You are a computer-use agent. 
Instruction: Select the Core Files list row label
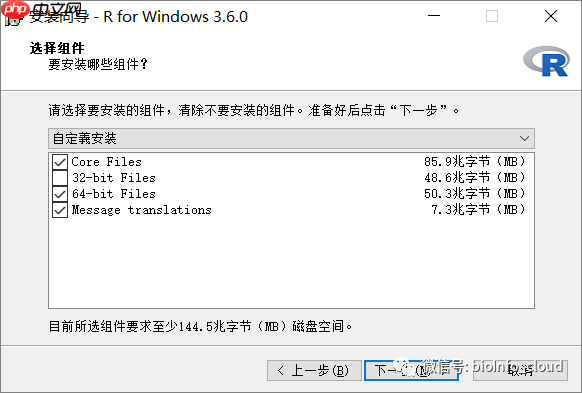coord(107,162)
